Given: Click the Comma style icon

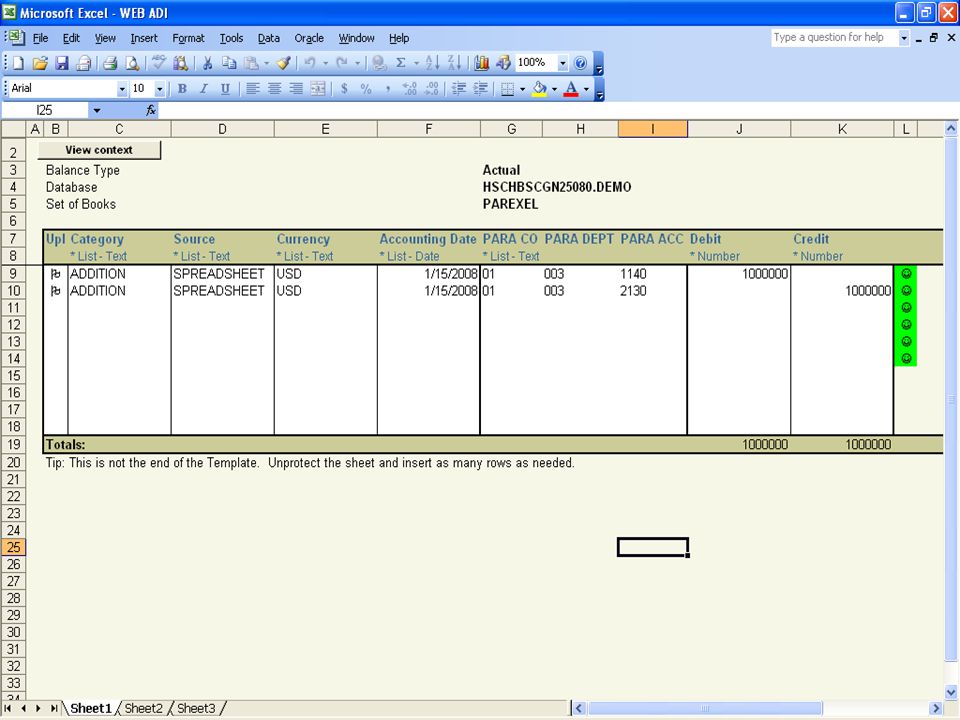Looking at the screenshot, I should click(388, 89).
